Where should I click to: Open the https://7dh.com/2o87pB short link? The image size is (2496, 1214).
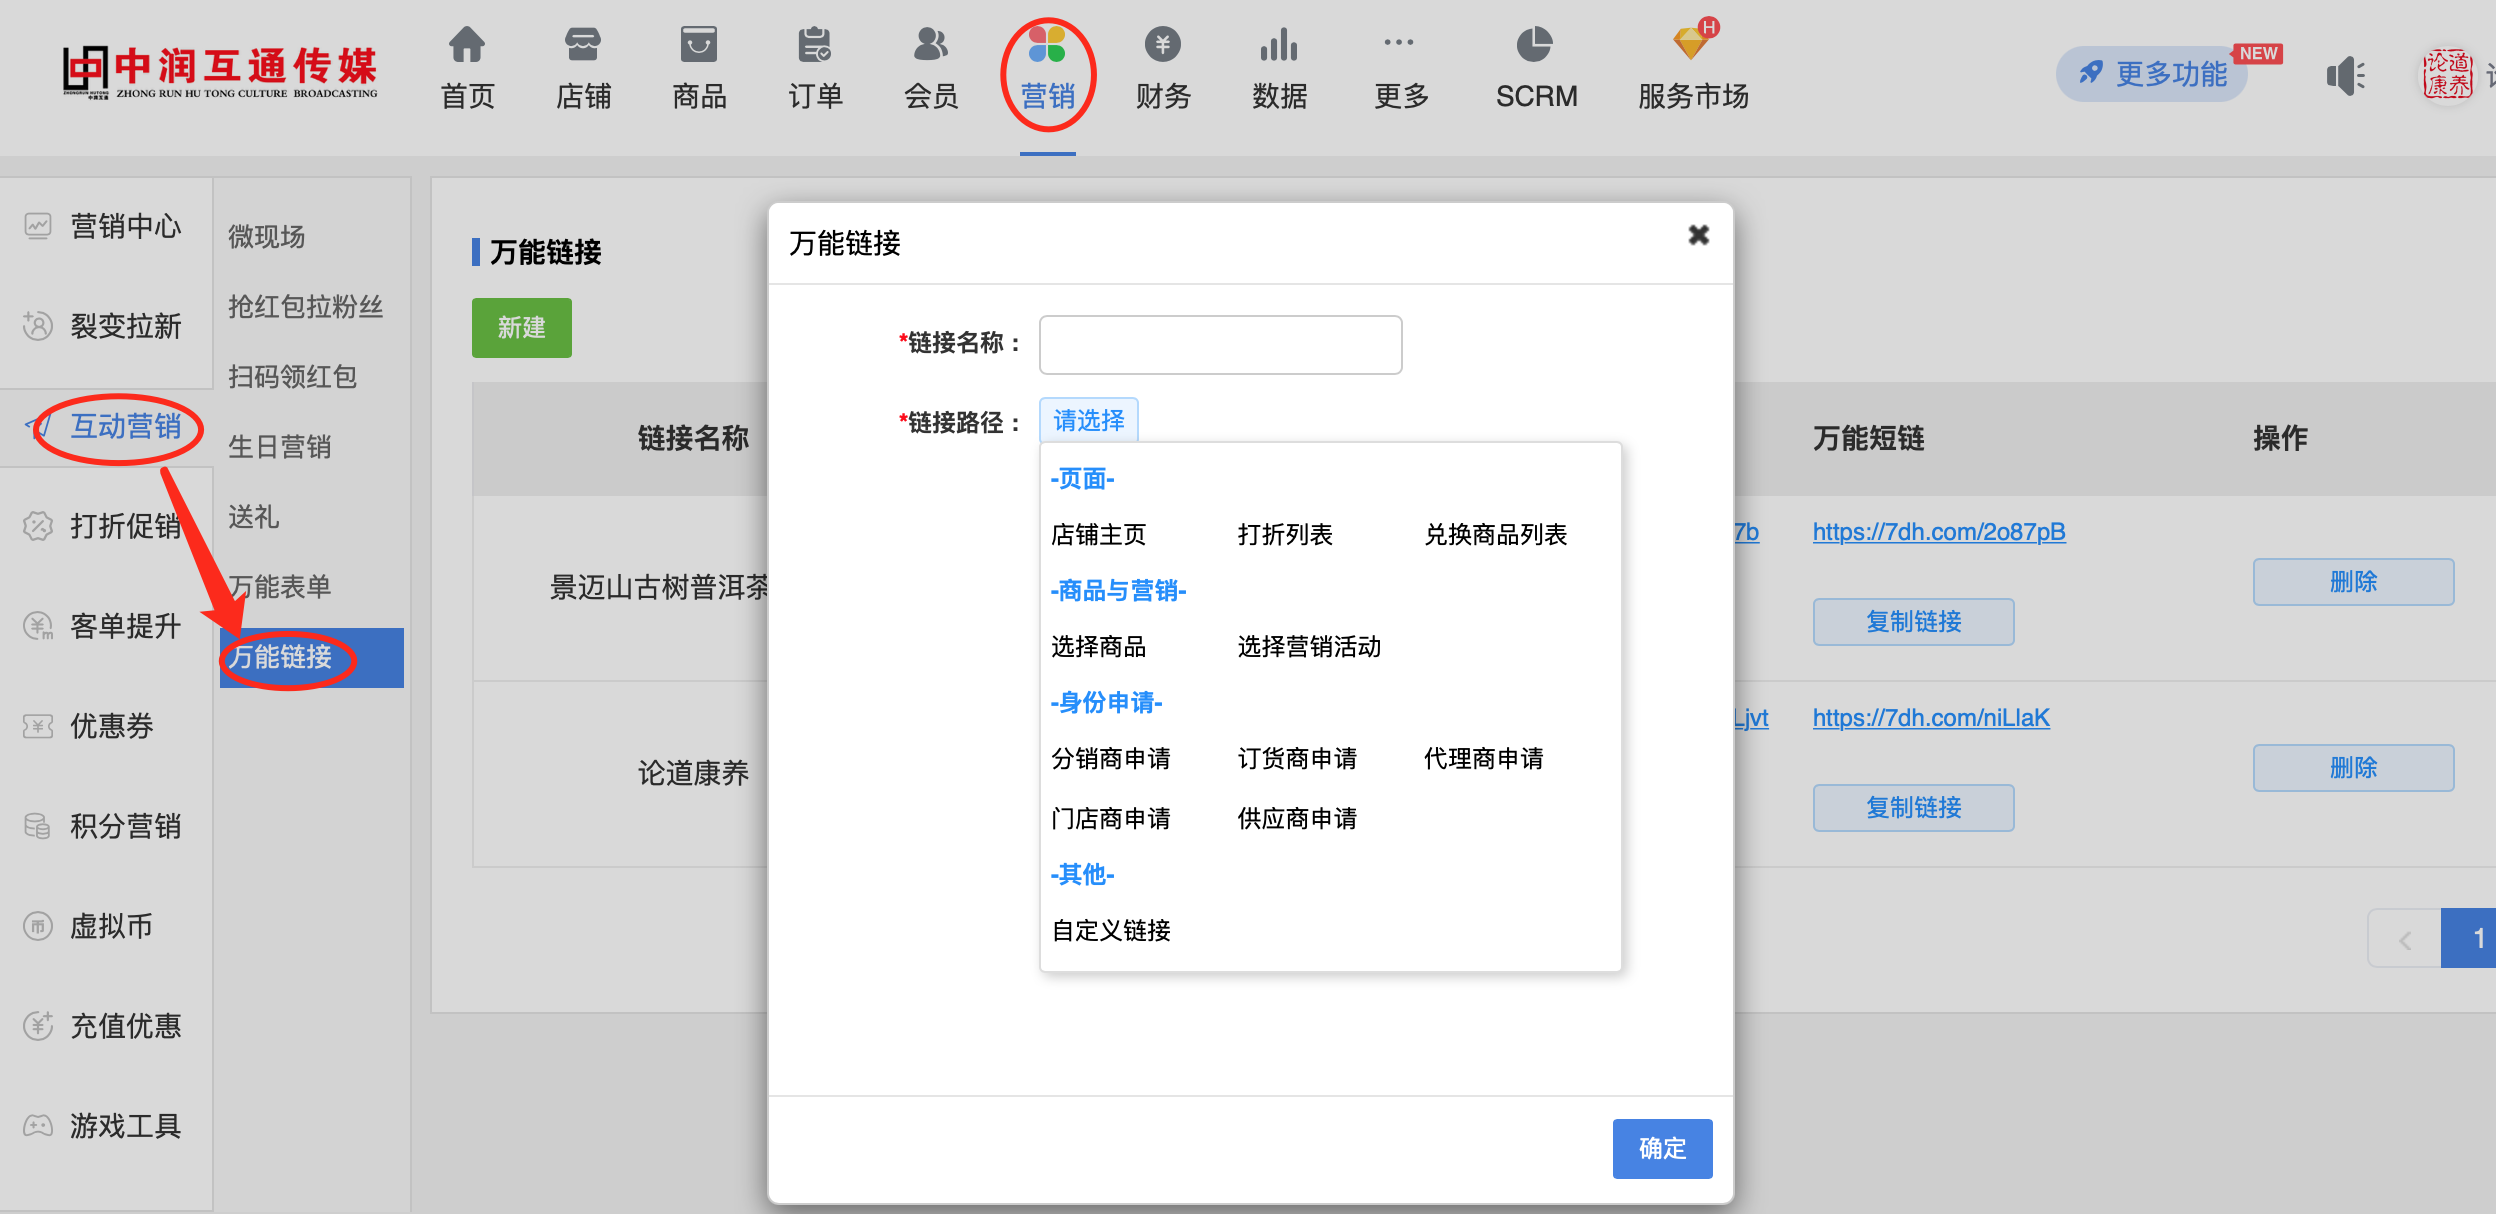coord(1938,532)
